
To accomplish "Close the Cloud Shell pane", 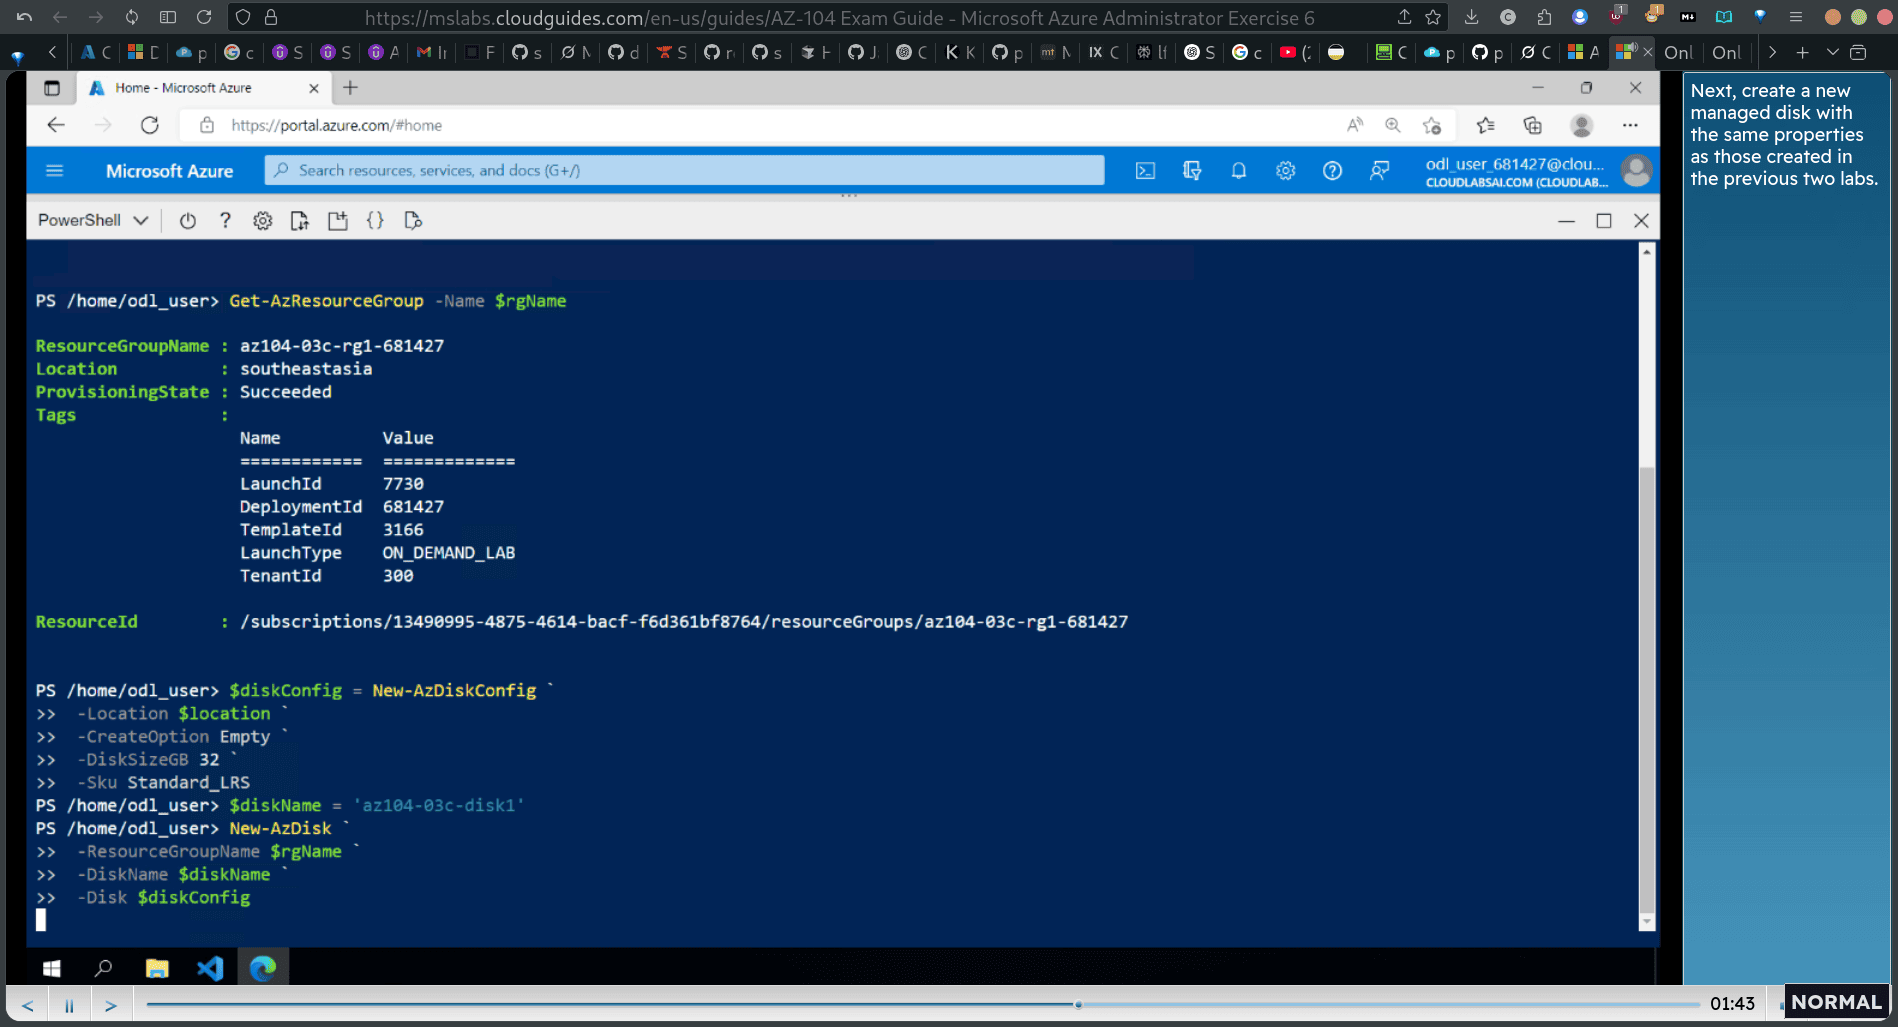I will coord(1641,221).
